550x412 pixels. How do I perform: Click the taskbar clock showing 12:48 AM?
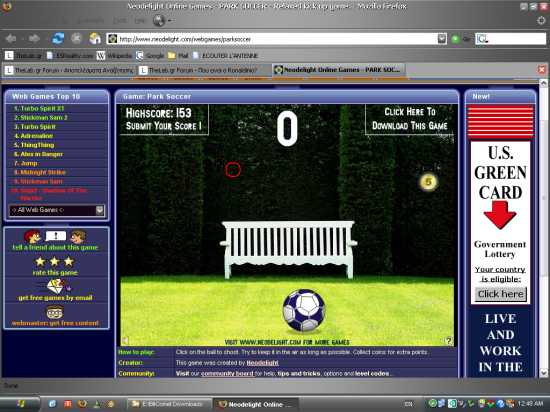tap(531, 404)
